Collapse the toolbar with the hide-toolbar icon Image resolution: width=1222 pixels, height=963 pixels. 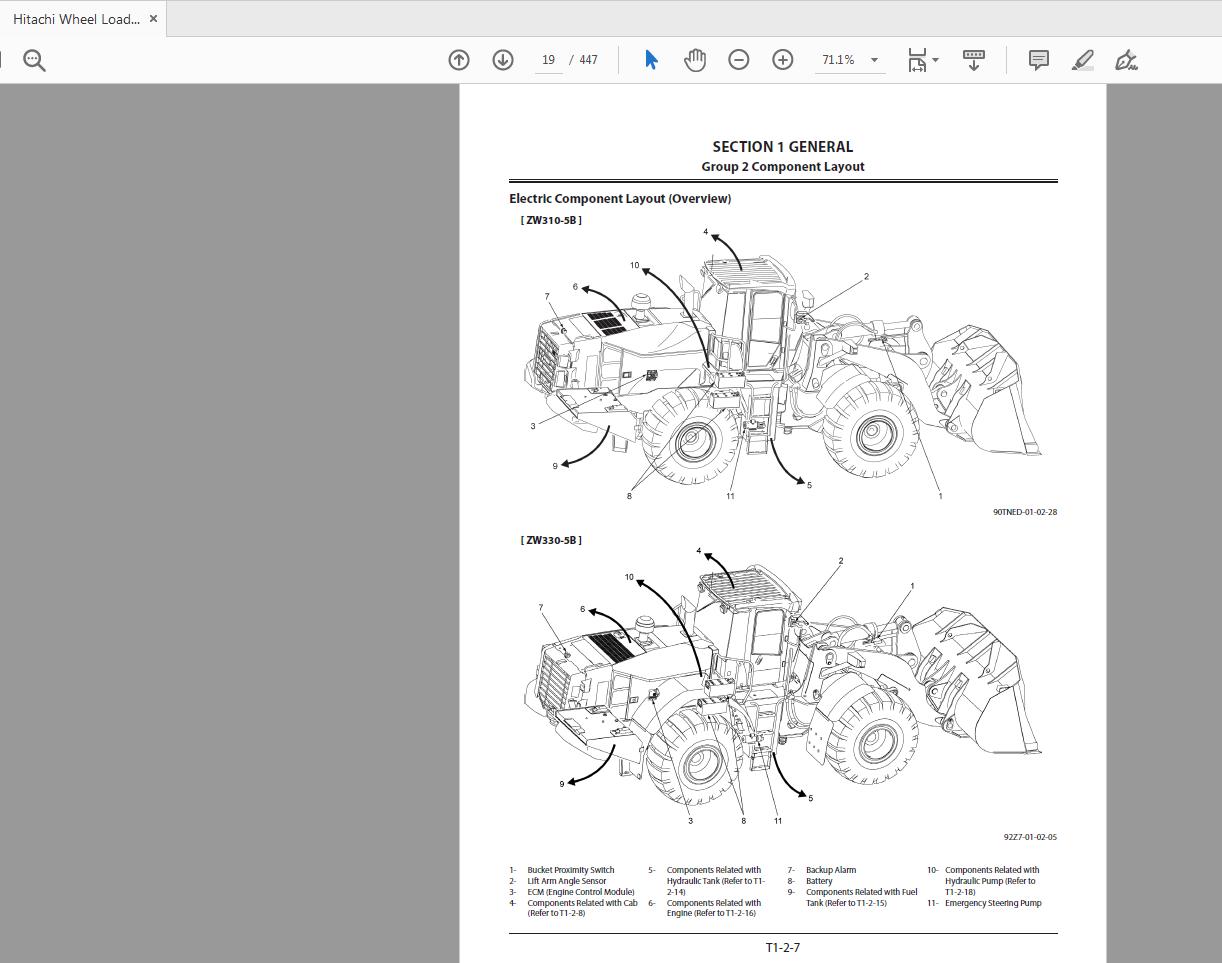click(973, 60)
